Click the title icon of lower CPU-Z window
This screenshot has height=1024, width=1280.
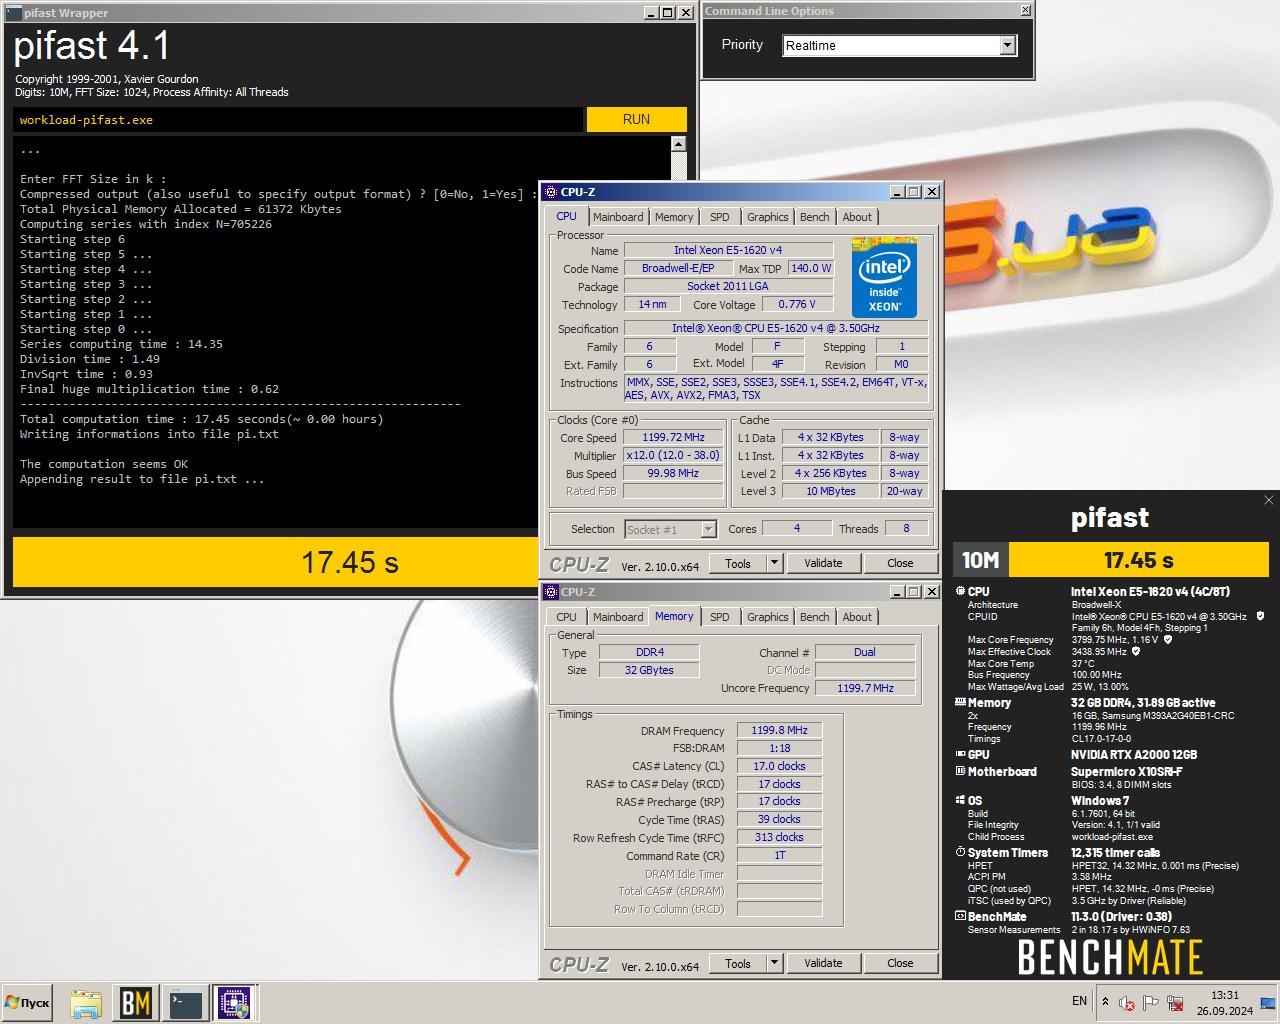pyautogui.click(x=551, y=592)
